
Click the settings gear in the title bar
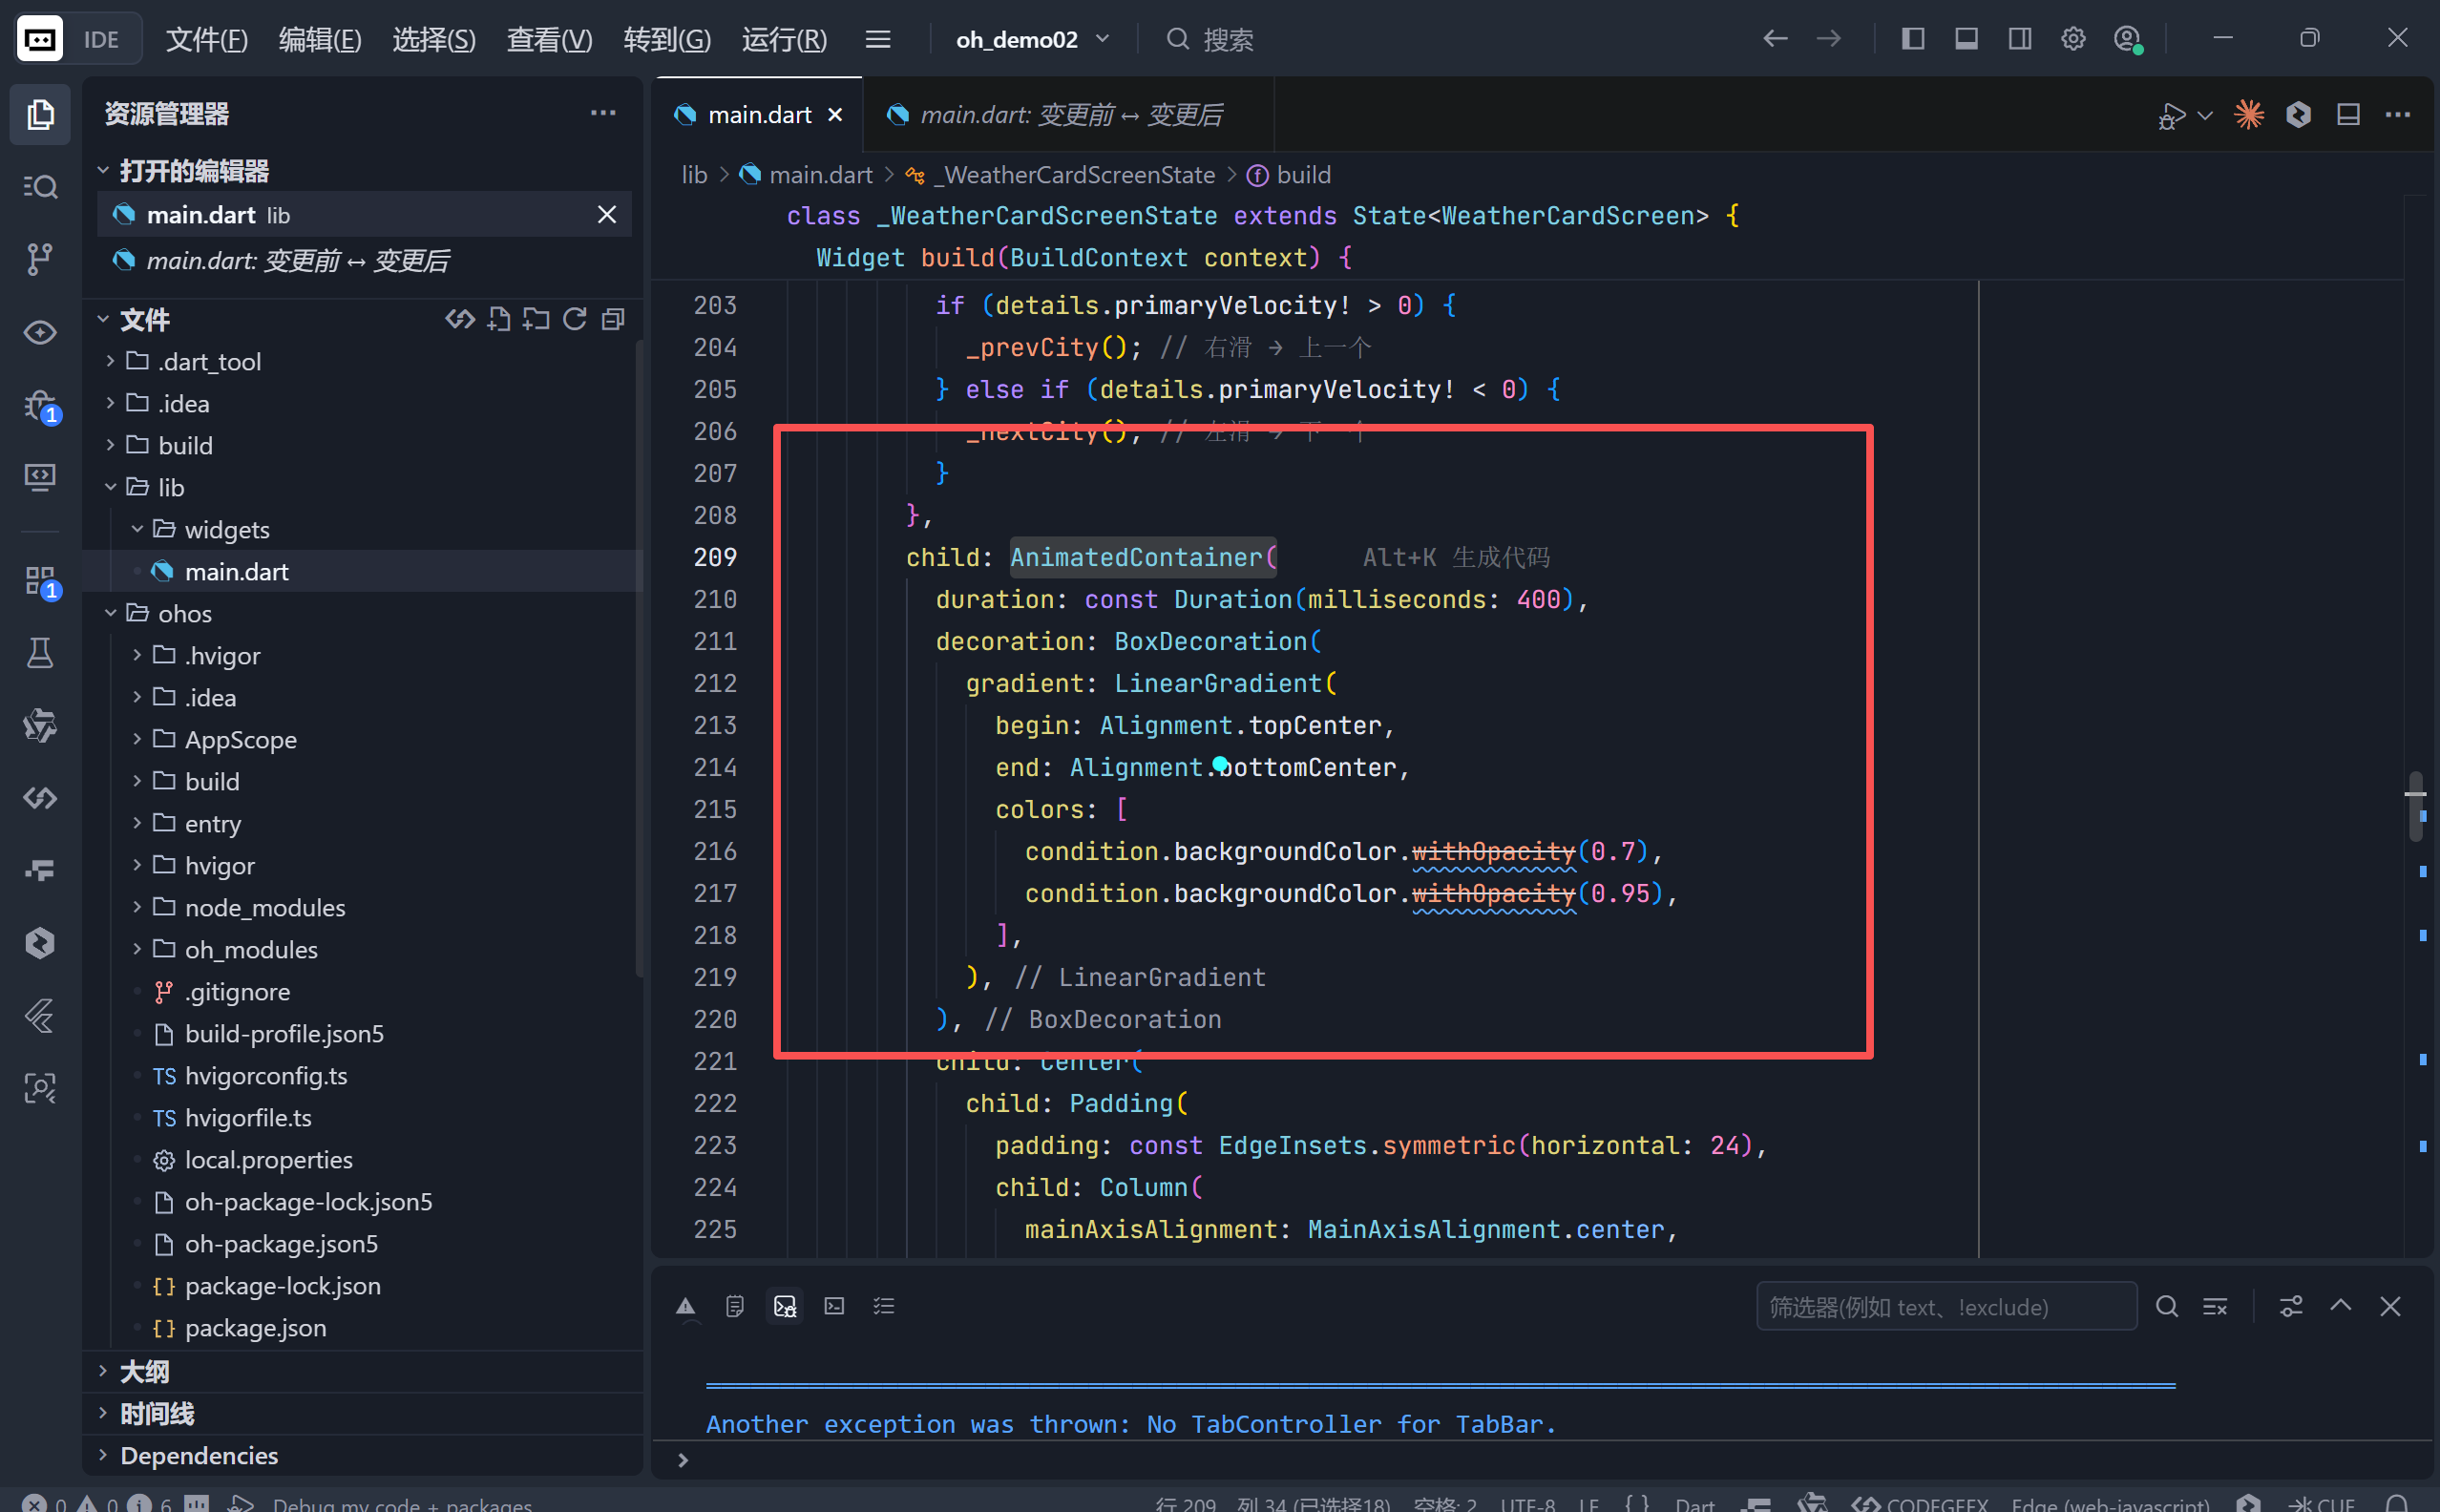coord(2073,39)
